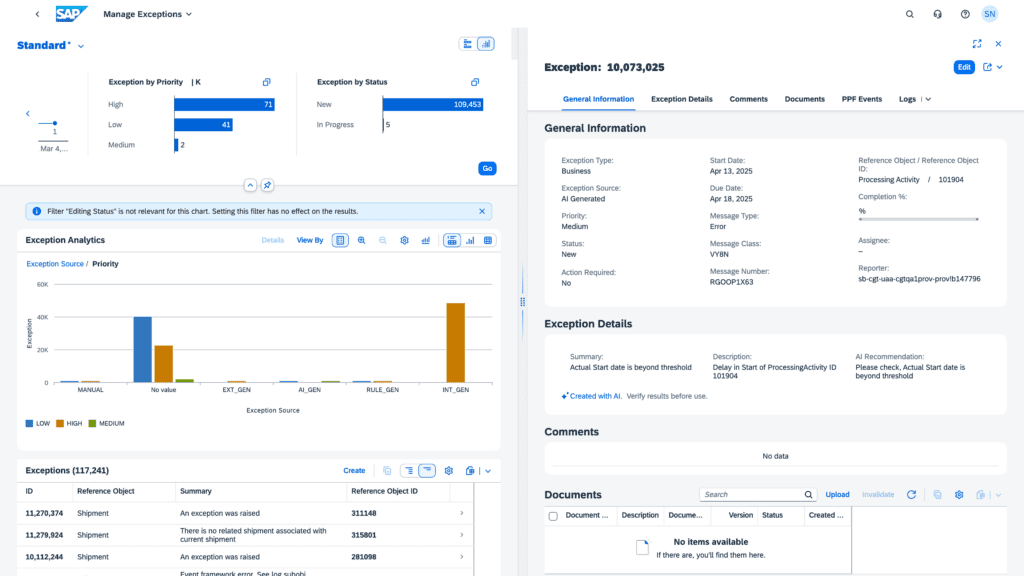
Task: Open the Standard view variant dropdown
Action: pos(81,46)
